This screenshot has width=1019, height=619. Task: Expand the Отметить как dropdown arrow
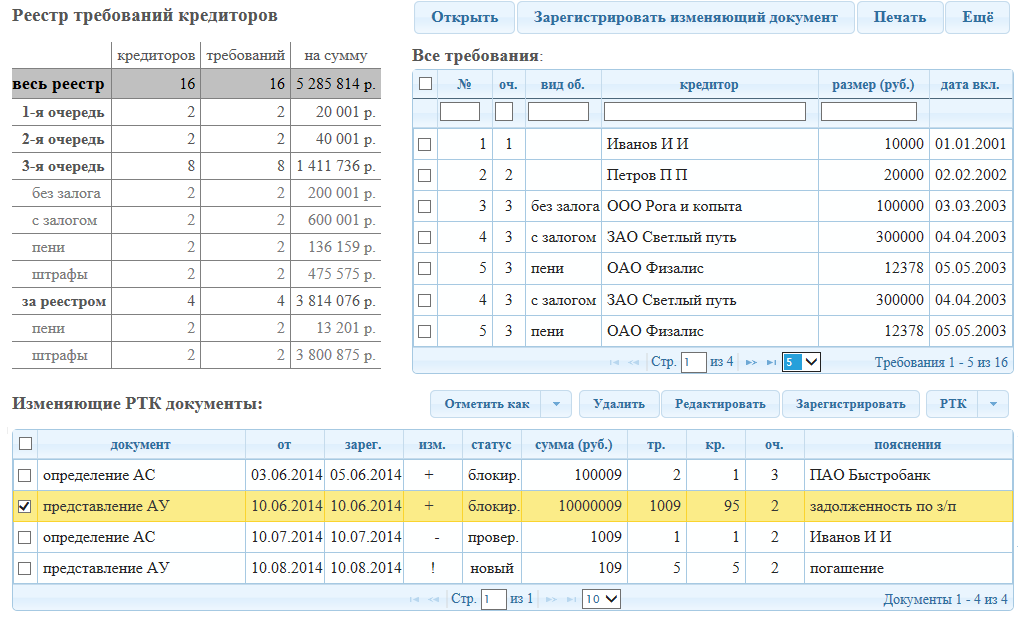pyautogui.click(x=556, y=404)
